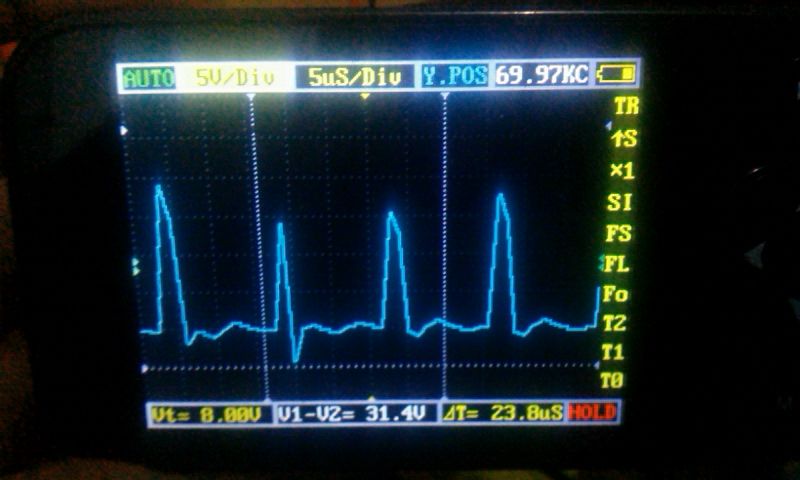Screen dimensions: 800x480
Task: Select the second vertical time cursor's top marker
Action: click(x=444, y=96)
